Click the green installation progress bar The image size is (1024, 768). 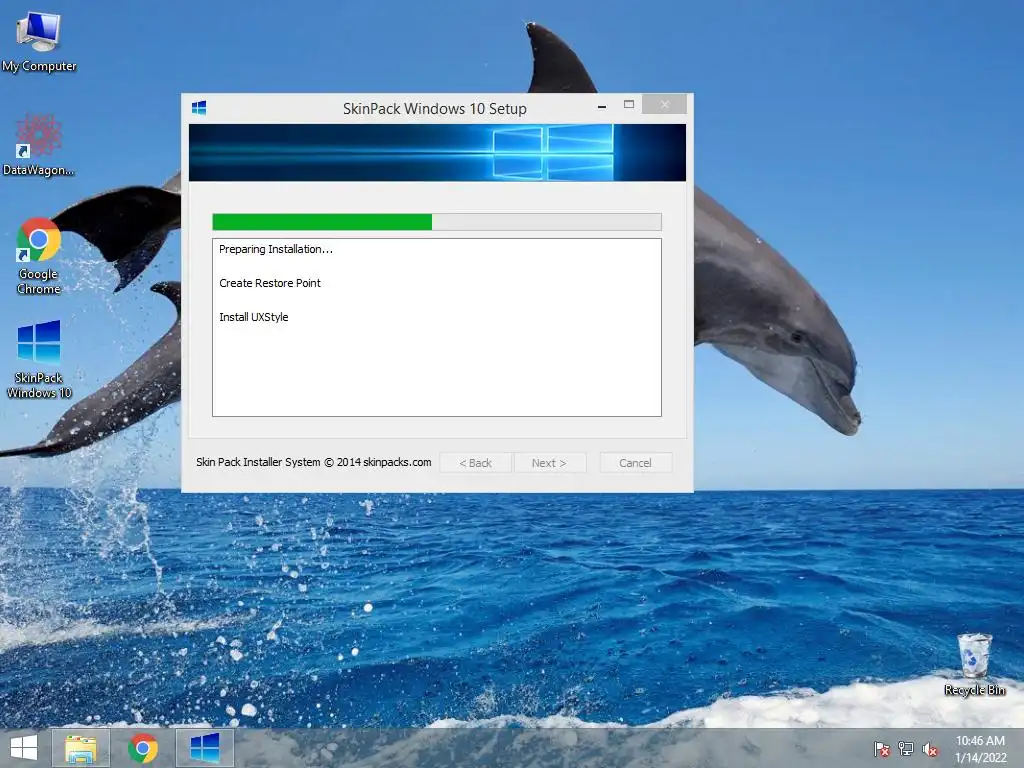tap(437, 222)
